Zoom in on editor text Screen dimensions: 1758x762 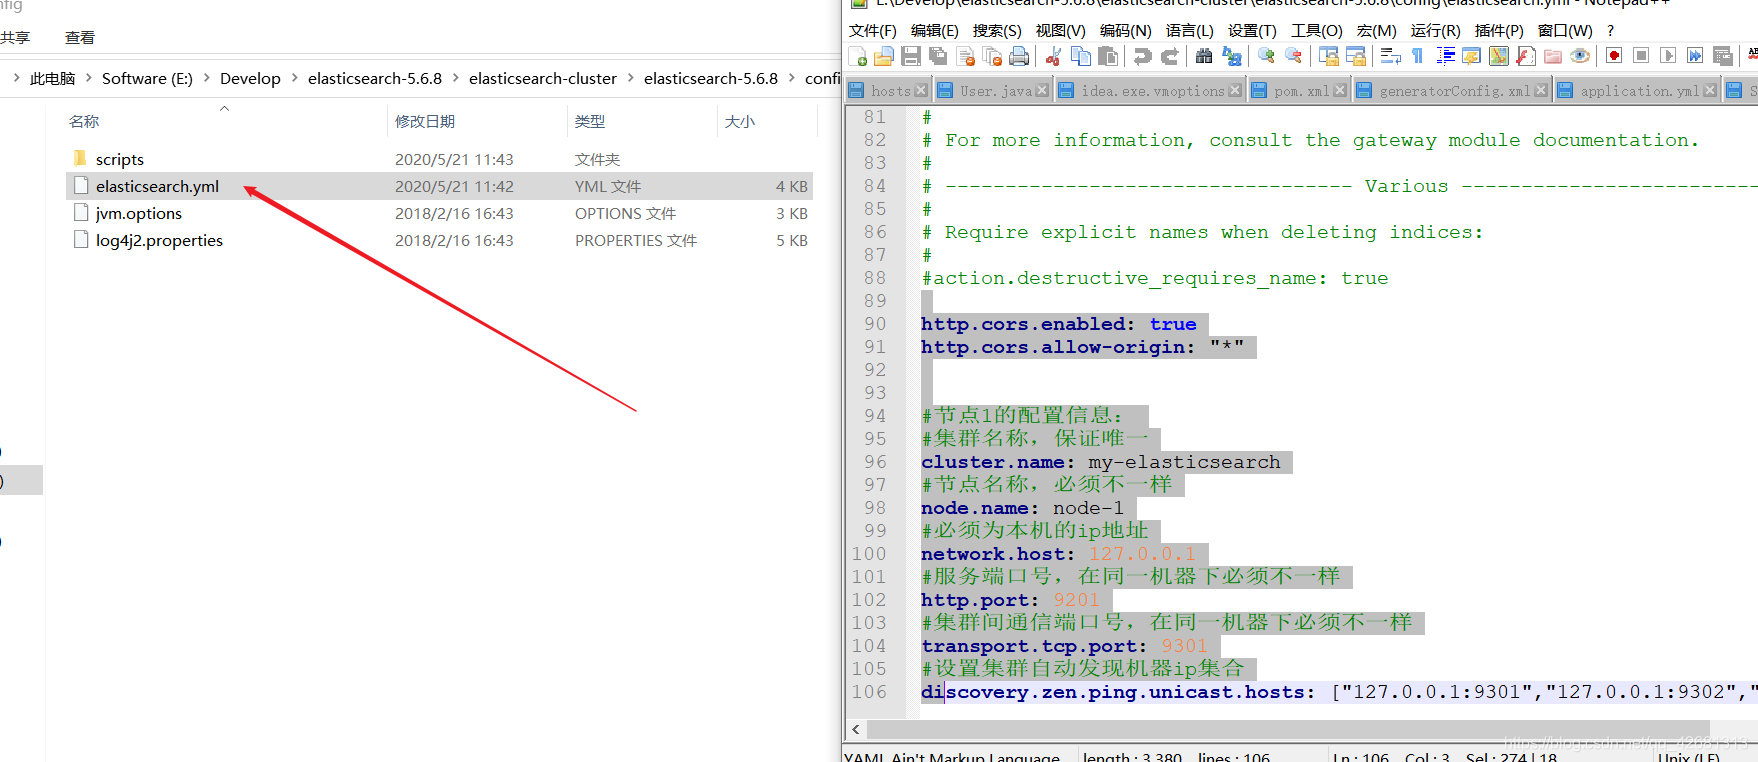(x=1266, y=56)
